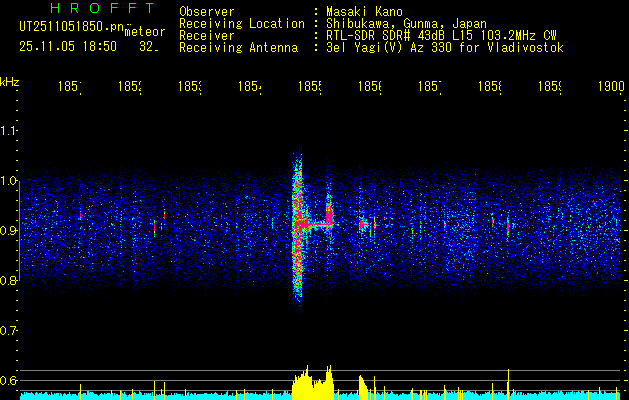629x400 pixels.
Task: Click the 0.8 kHz frequency axis label
Action: [8, 281]
